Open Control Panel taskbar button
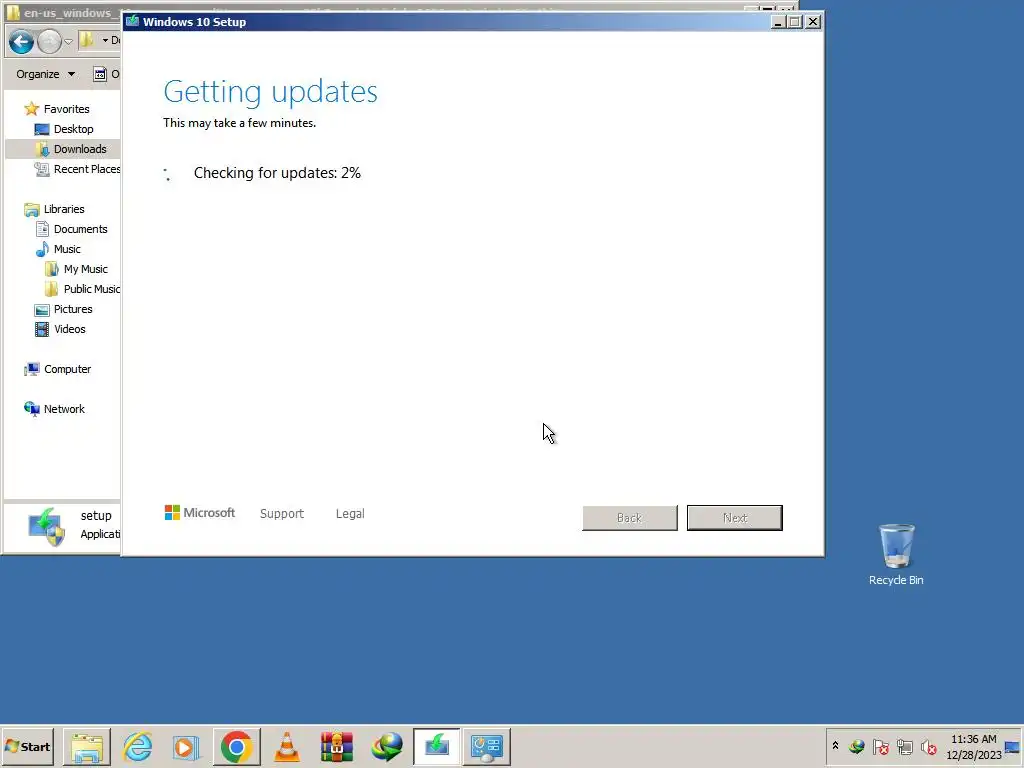Image resolution: width=1024 pixels, height=768 pixels. [487, 747]
